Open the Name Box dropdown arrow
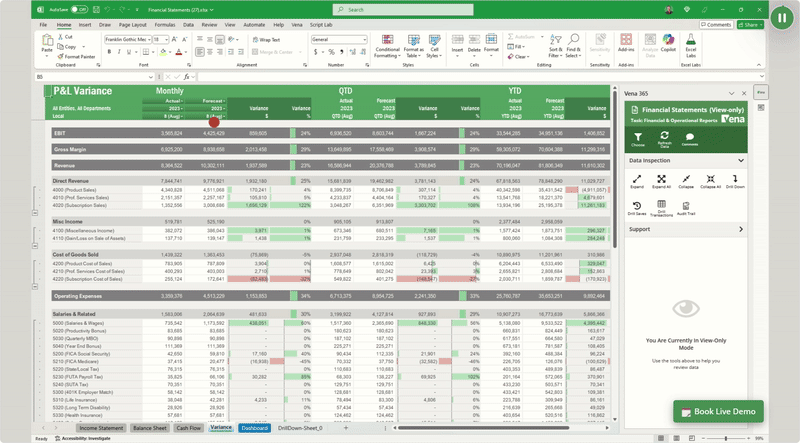Screen dimensions: 800x443 pos(151,77)
